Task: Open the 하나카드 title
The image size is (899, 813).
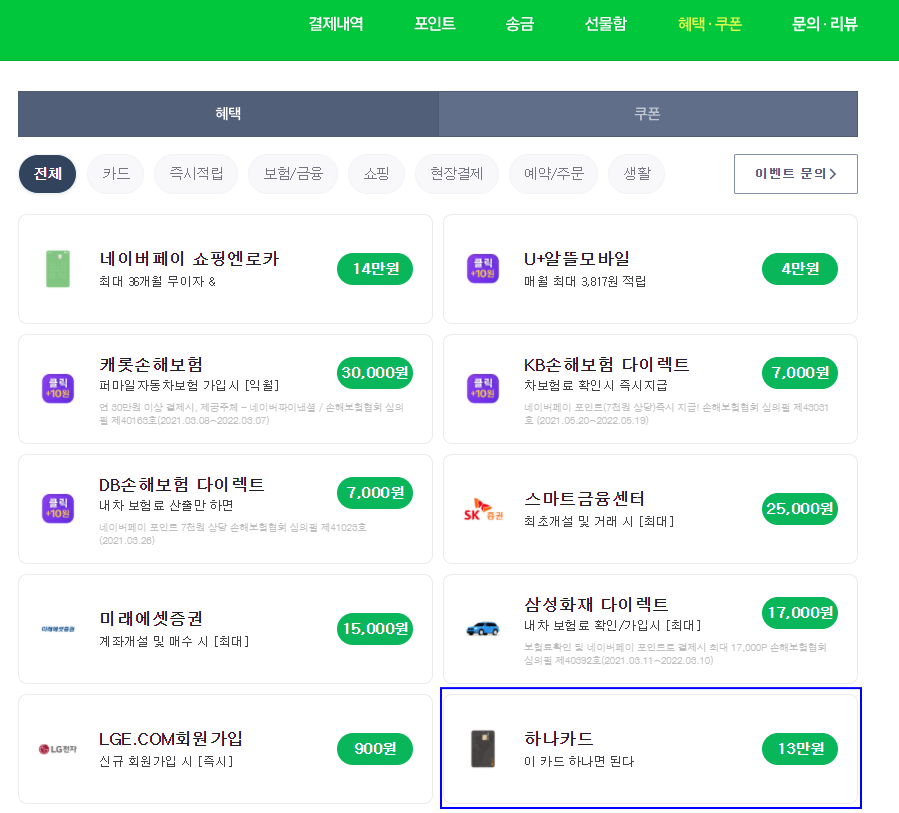Action: (x=559, y=738)
